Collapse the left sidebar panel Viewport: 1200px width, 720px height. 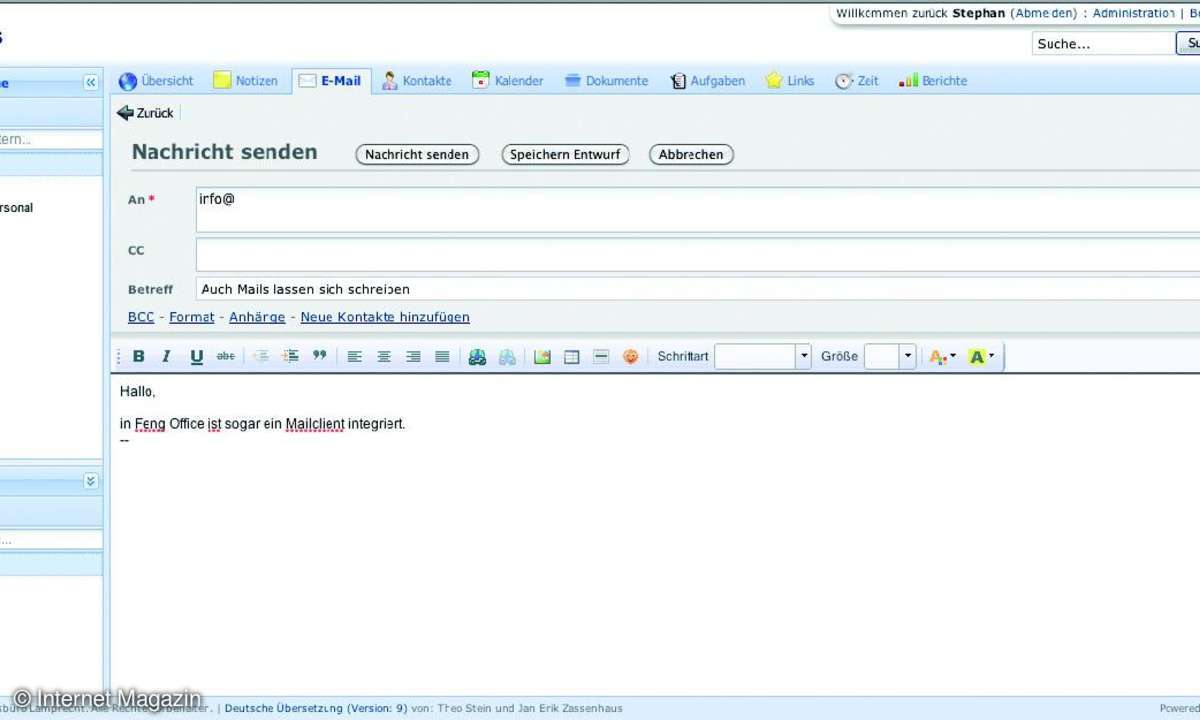[x=91, y=83]
